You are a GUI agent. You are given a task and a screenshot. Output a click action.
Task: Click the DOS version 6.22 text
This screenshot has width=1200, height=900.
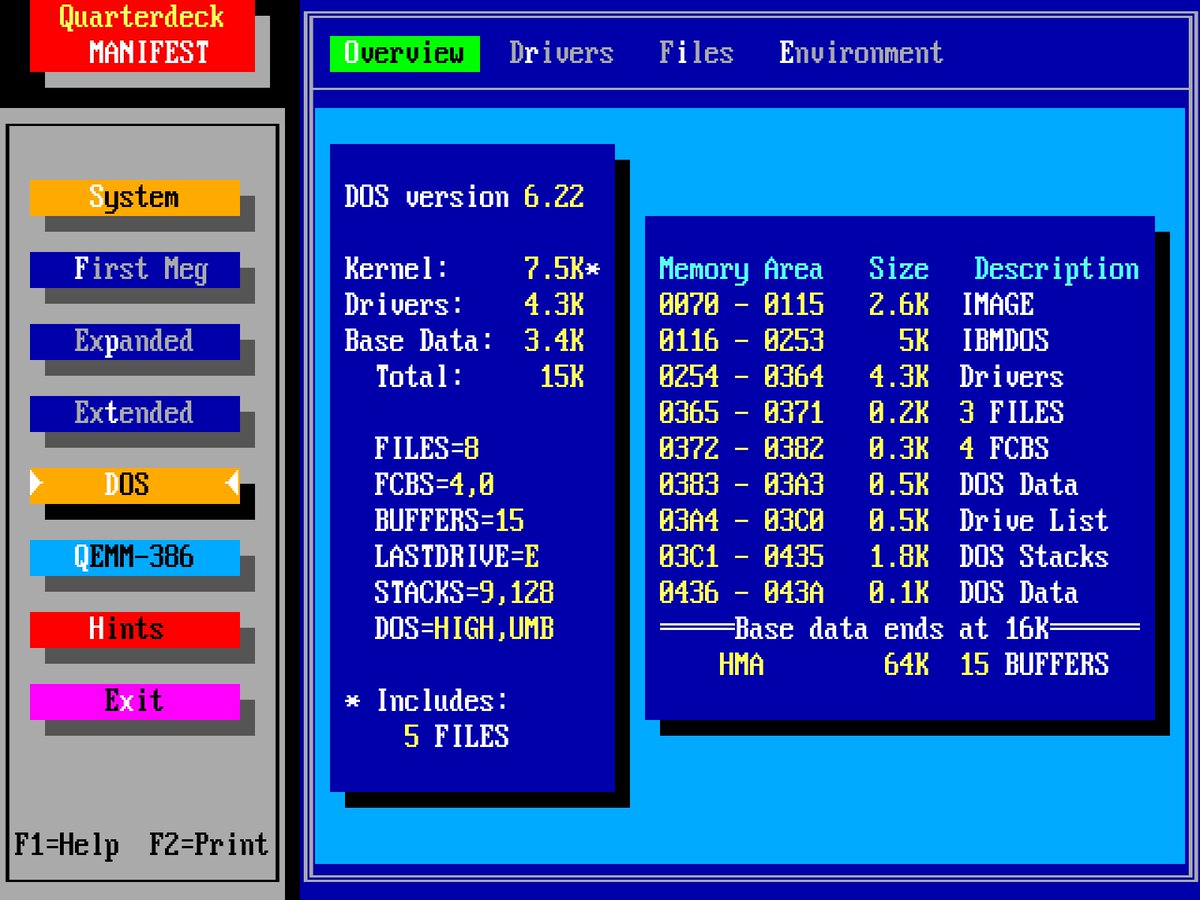(464, 197)
